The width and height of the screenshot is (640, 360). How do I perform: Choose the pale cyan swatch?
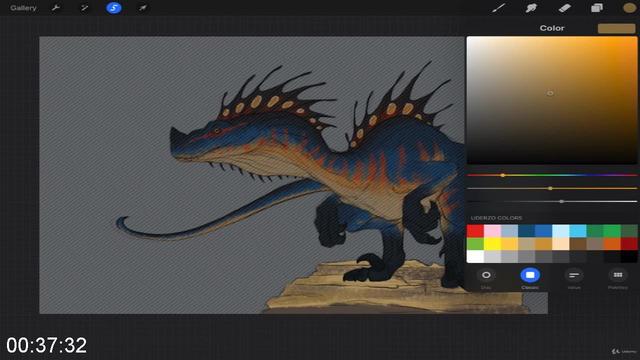click(x=561, y=231)
